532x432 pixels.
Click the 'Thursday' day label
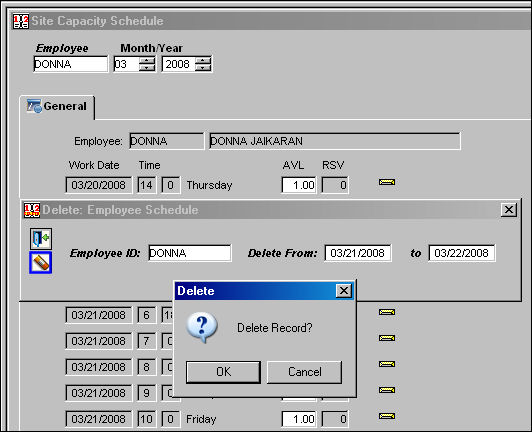coord(209,185)
